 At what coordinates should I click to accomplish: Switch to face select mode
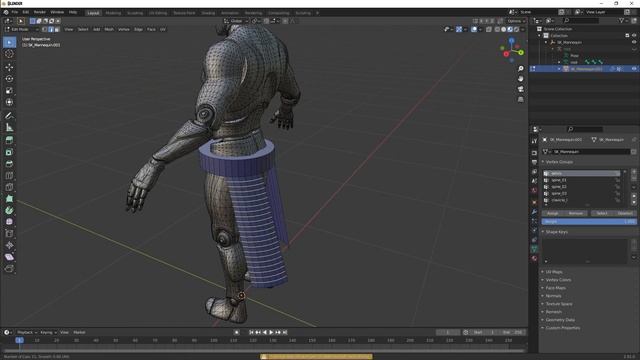tap(57, 29)
